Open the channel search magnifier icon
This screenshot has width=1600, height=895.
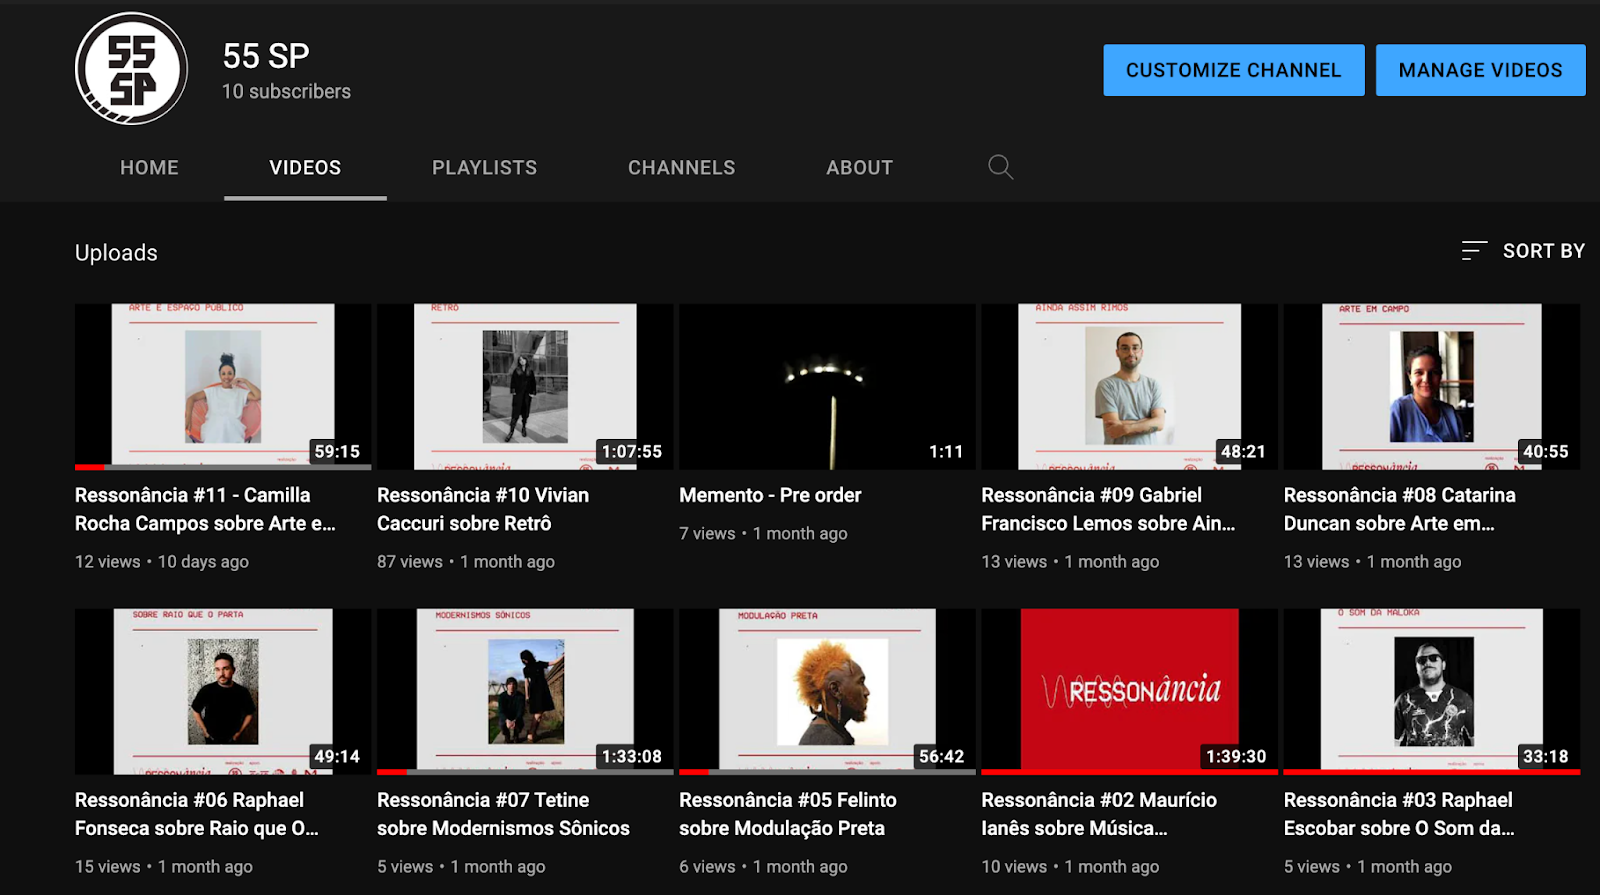1000,167
